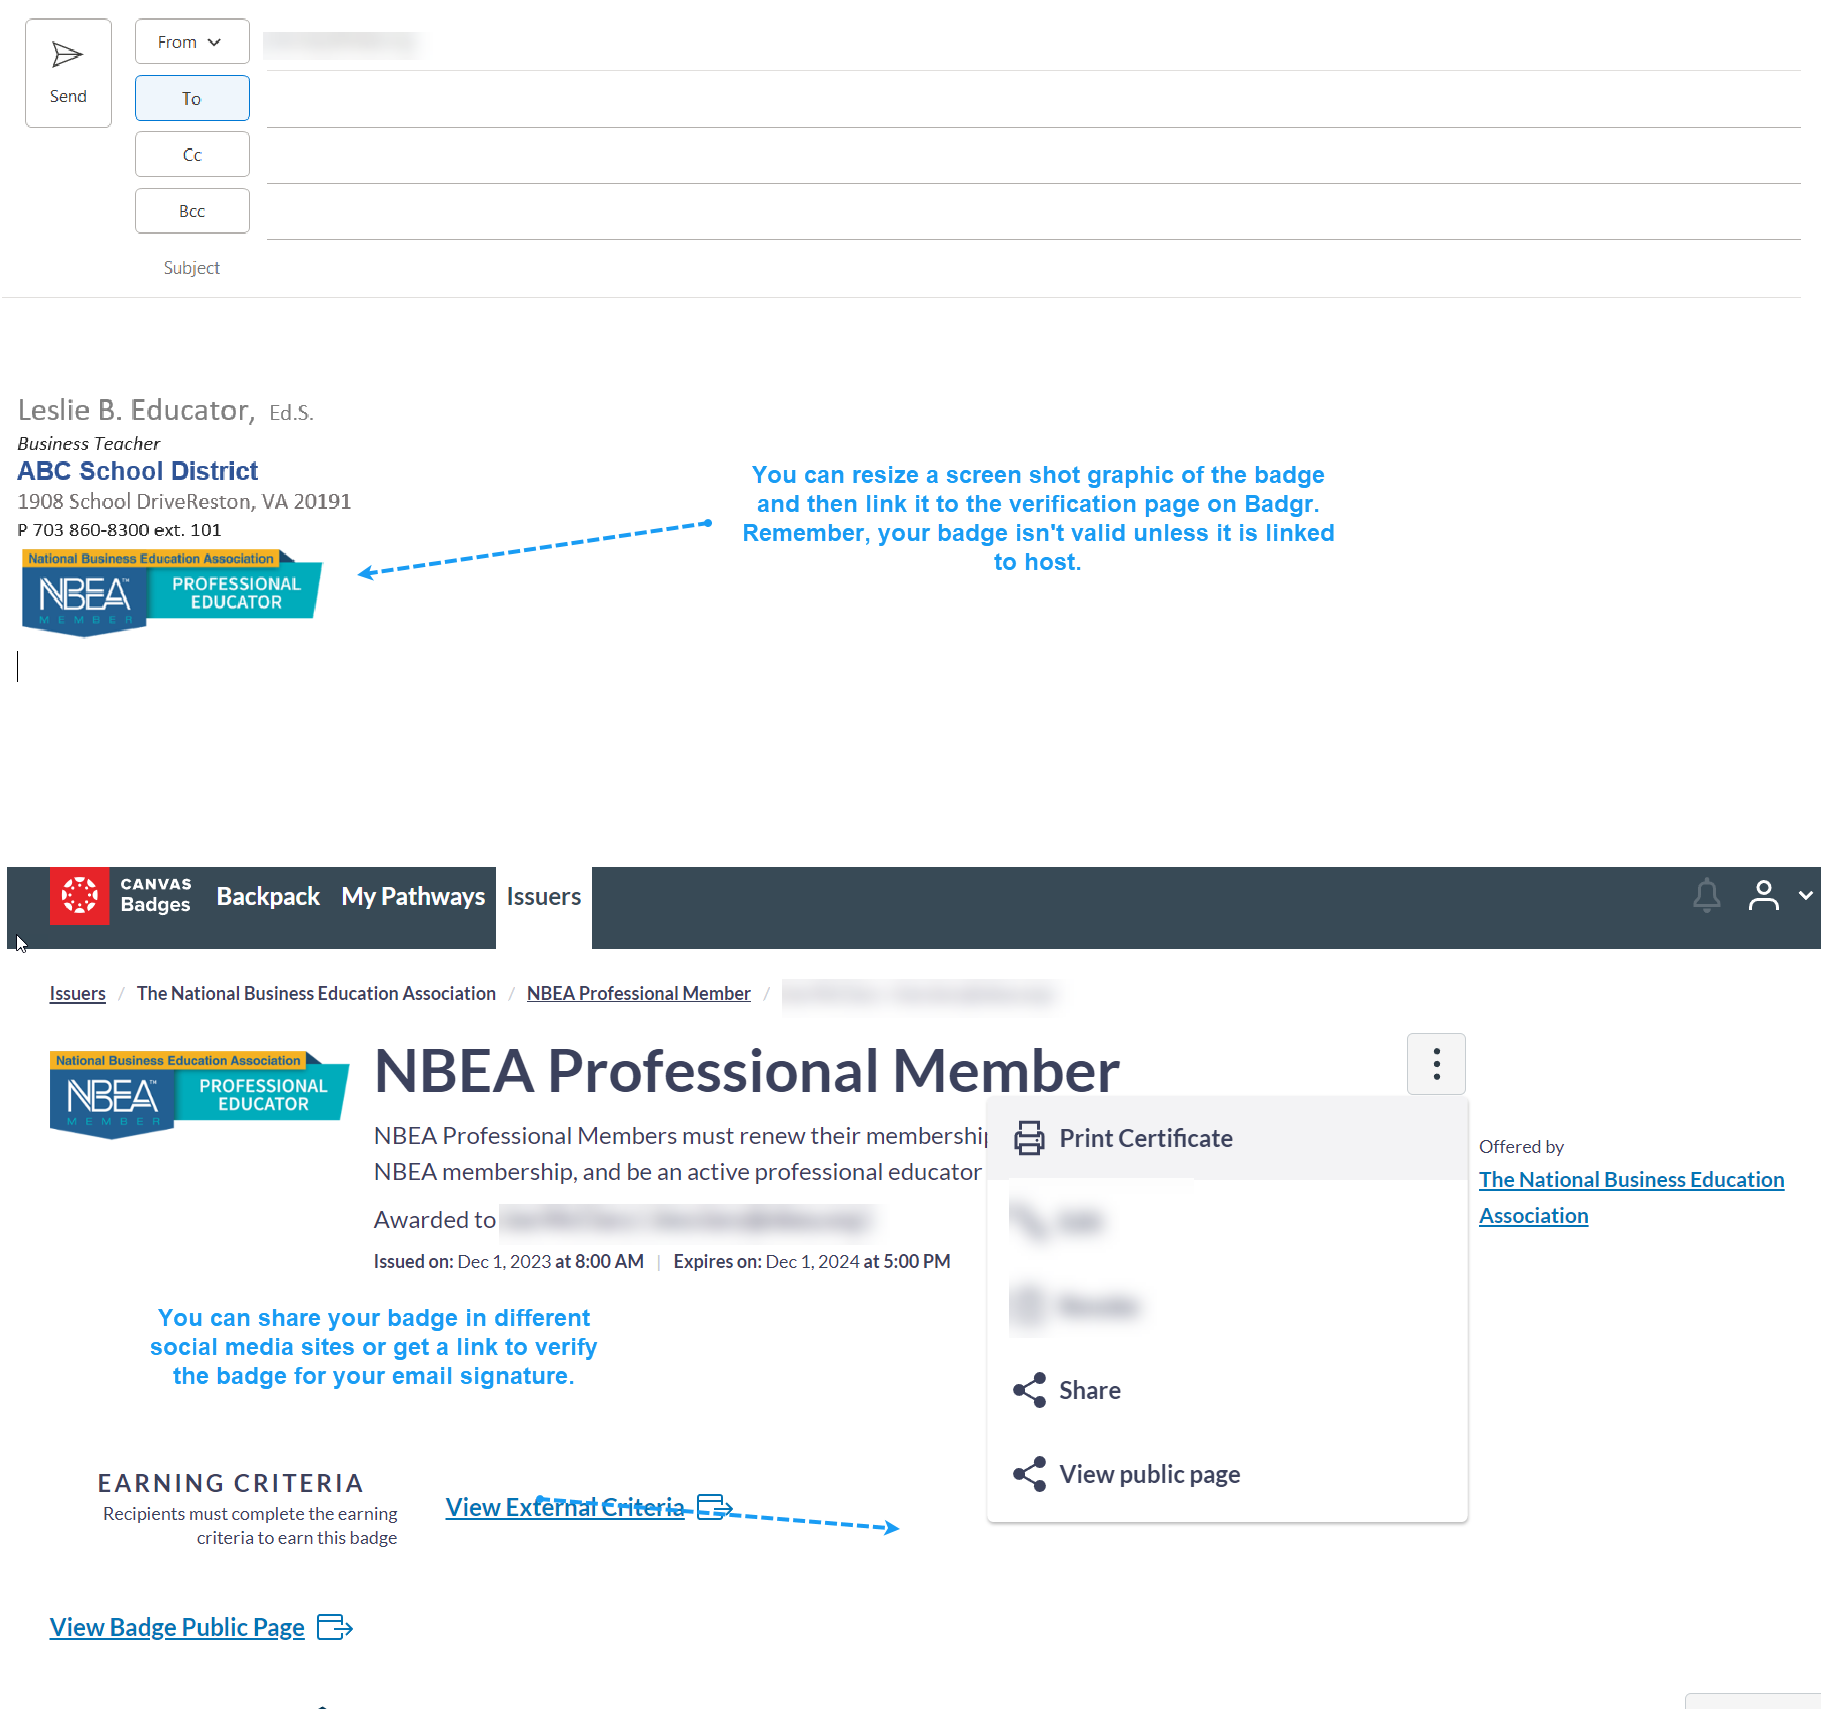Switch to My Pathways tab
This screenshot has height=1709, width=1821.
point(413,897)
